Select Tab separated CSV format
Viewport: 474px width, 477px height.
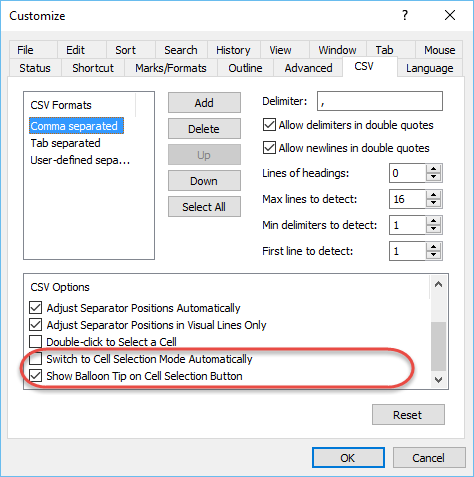[x=65, y=143]
